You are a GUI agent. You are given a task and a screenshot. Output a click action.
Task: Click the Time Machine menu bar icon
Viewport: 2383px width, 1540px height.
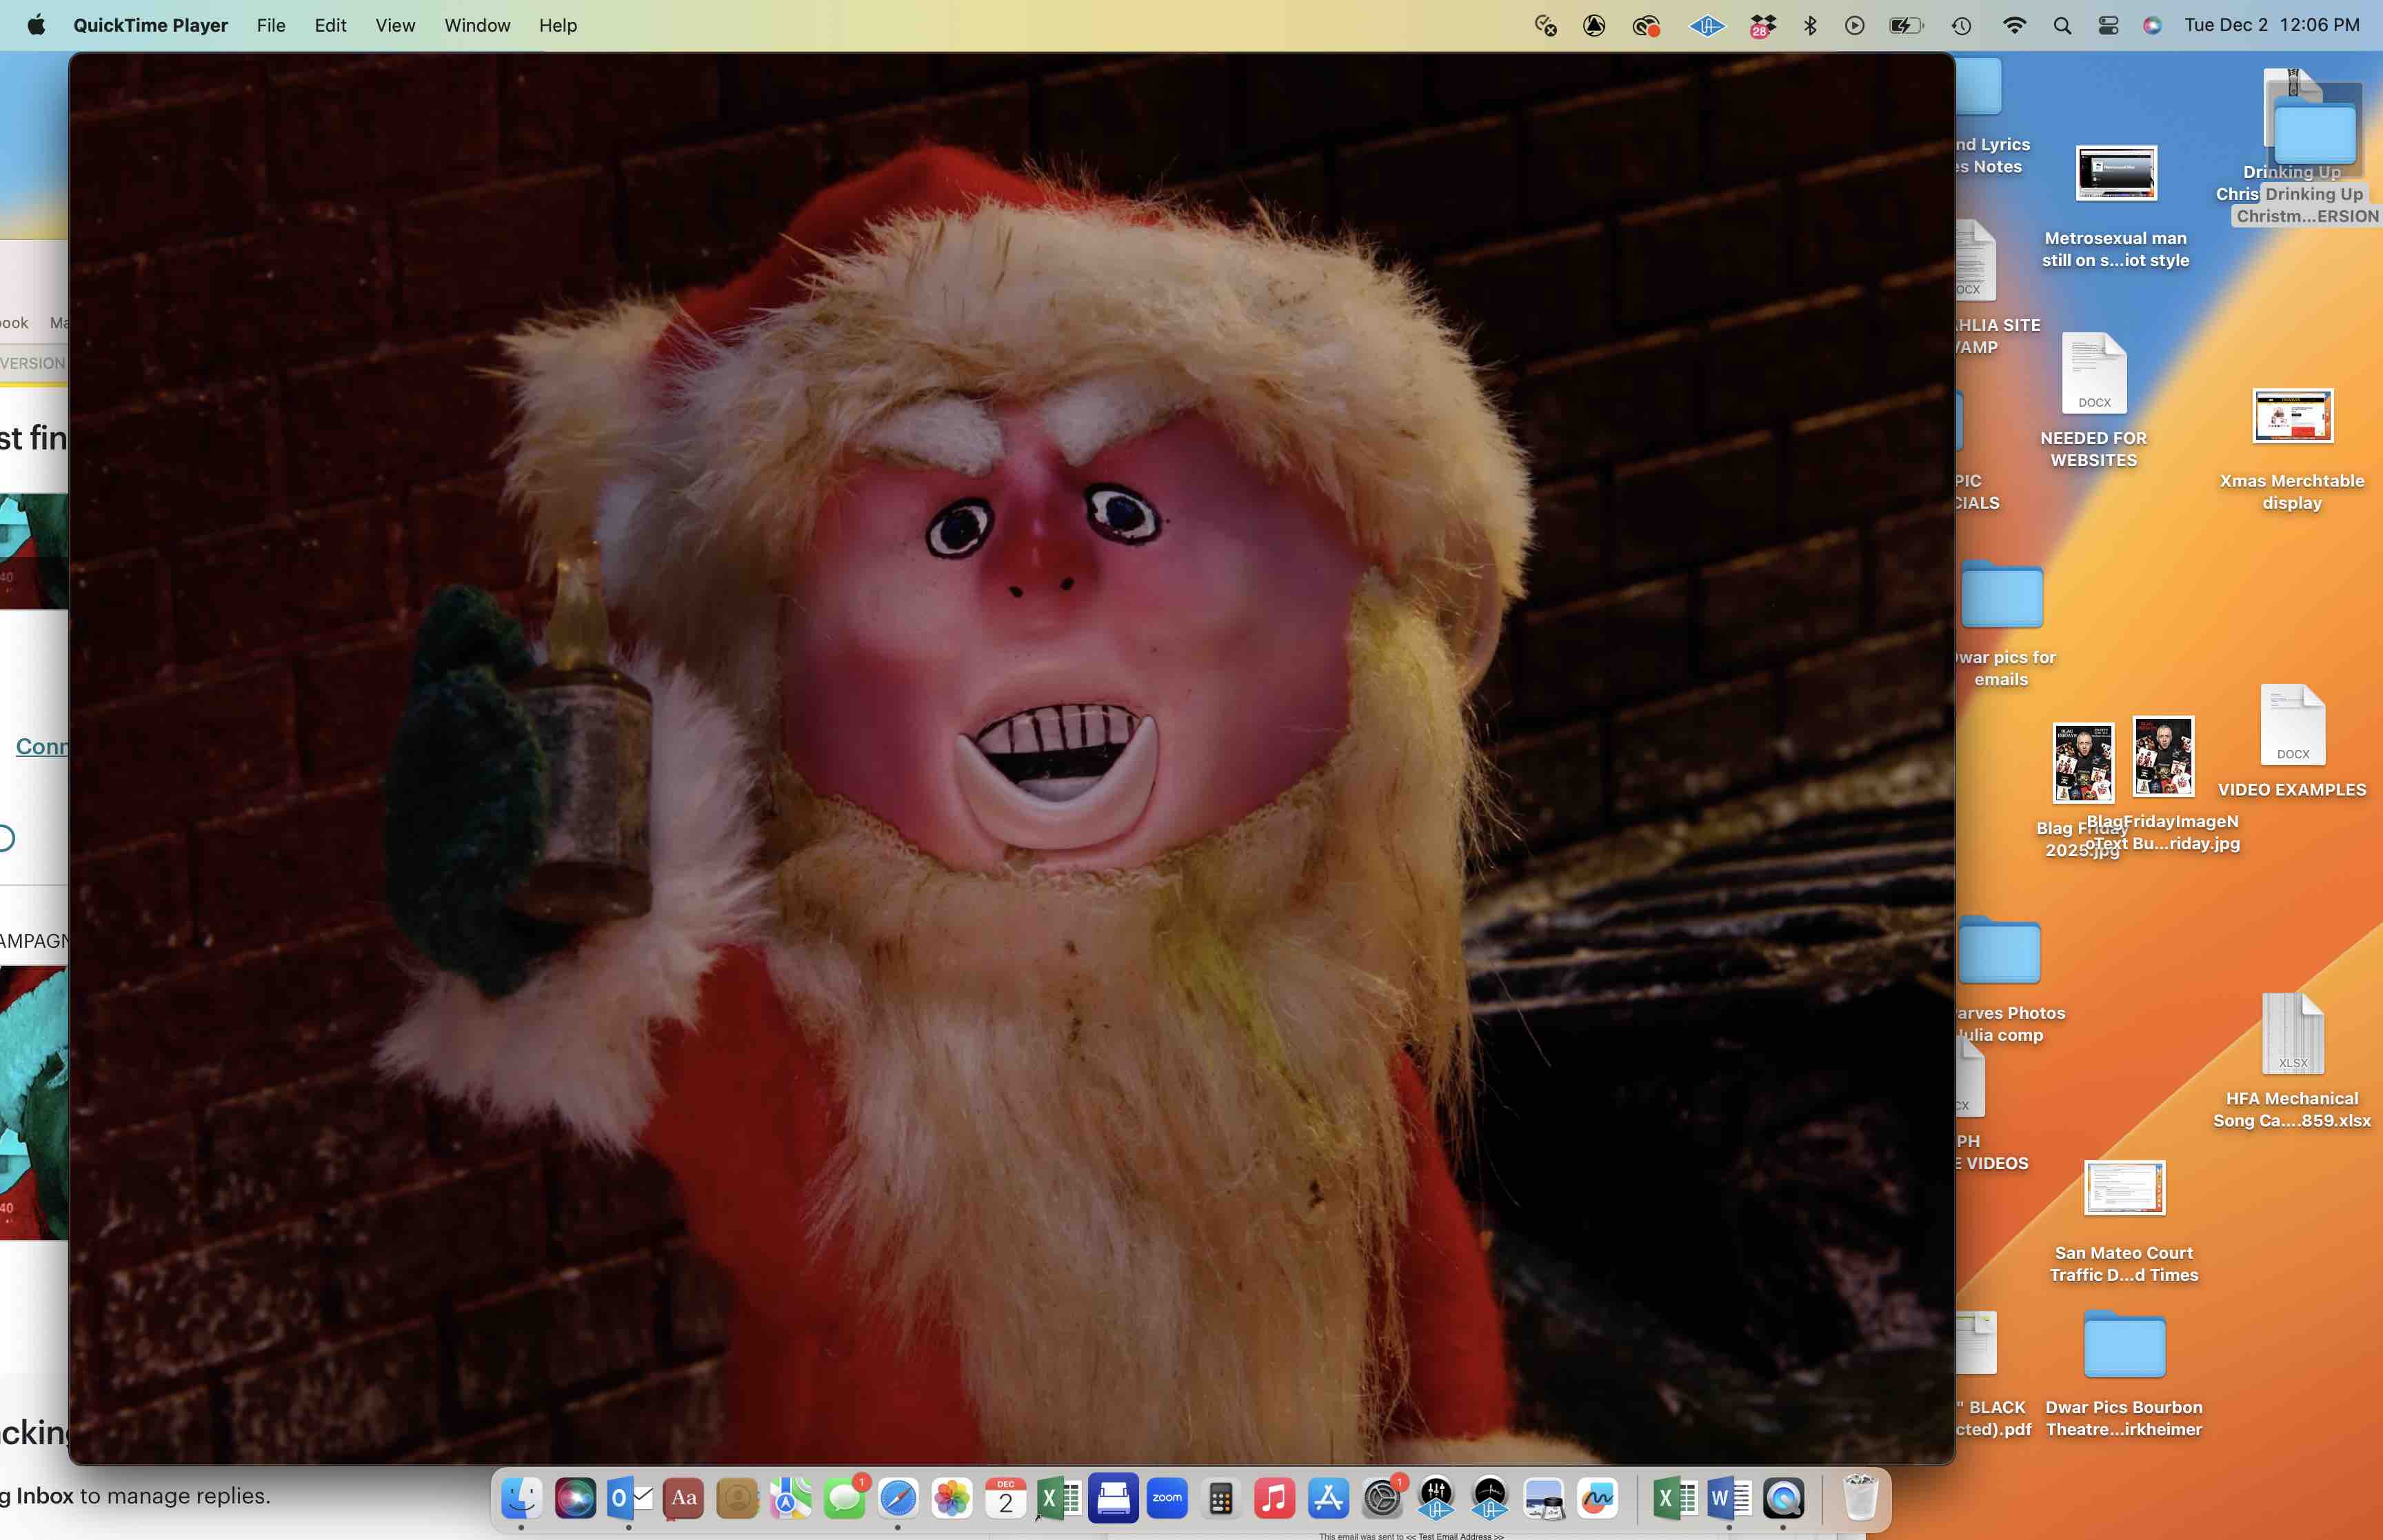1961,26
